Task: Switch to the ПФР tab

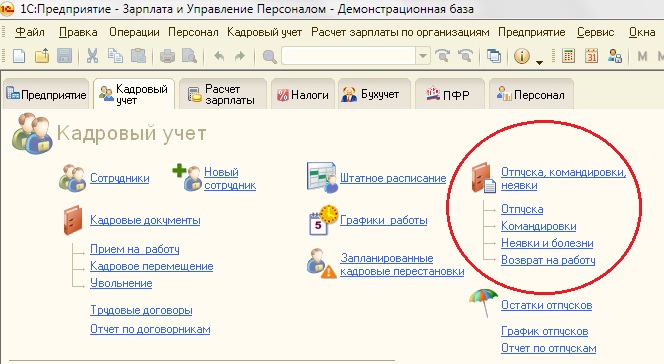Action: 449,94
